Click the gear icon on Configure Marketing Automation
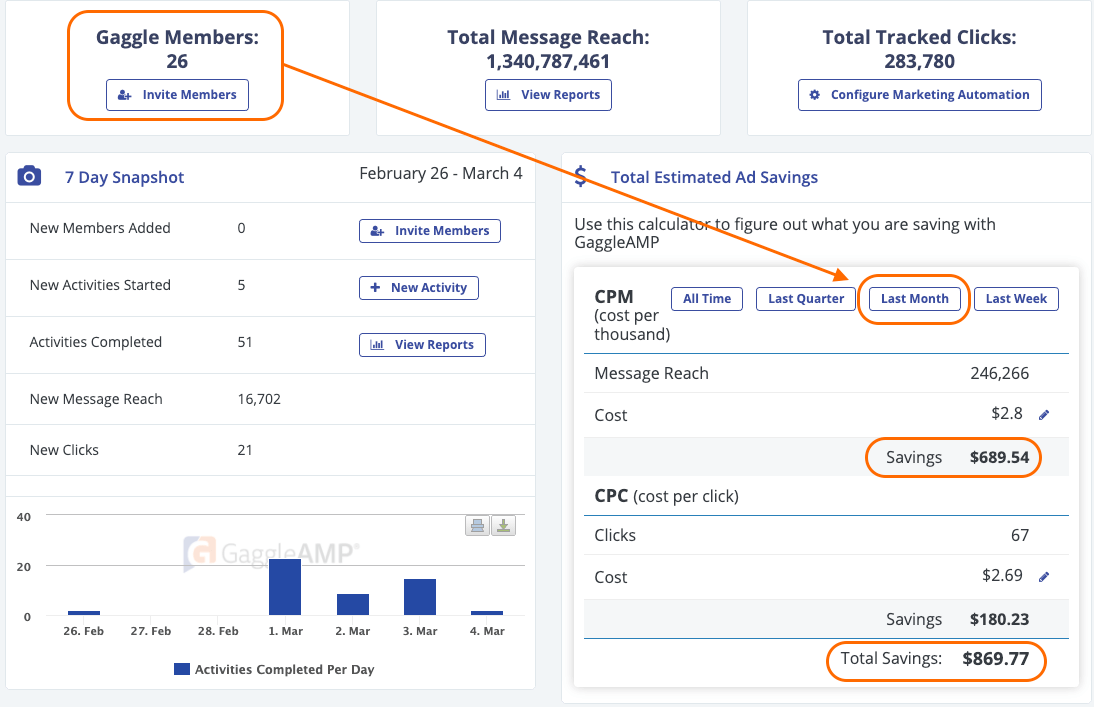The height and width of the screenshot is (707, 1094). [x=814, y=95]
